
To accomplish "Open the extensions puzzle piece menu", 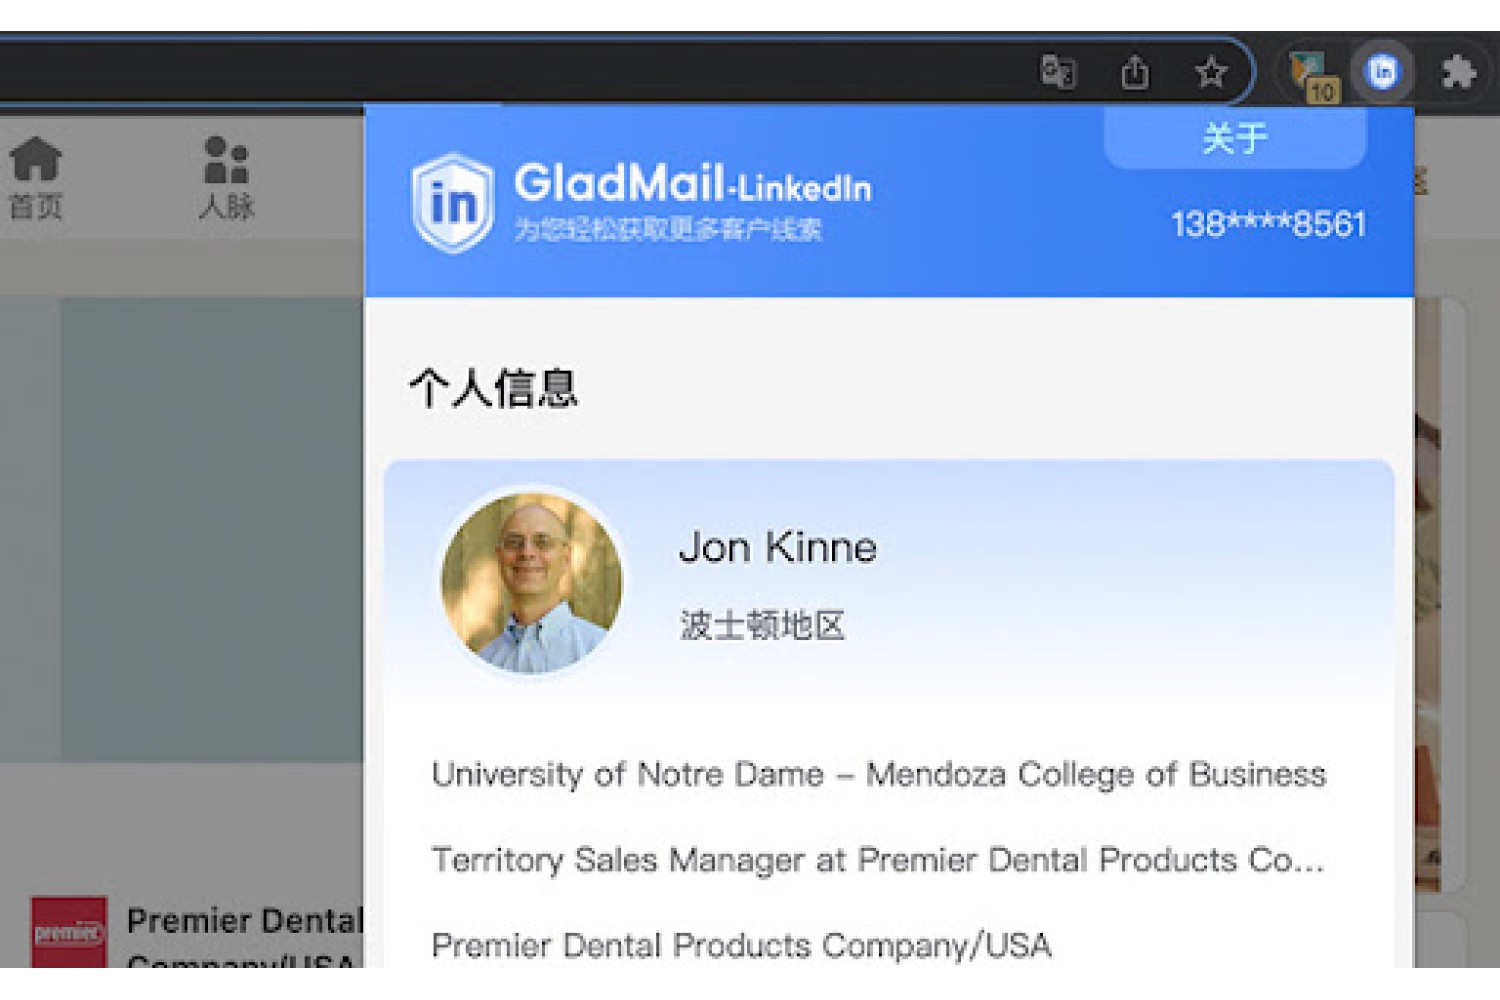I will pyautogui.click(x=1459, y=72).
